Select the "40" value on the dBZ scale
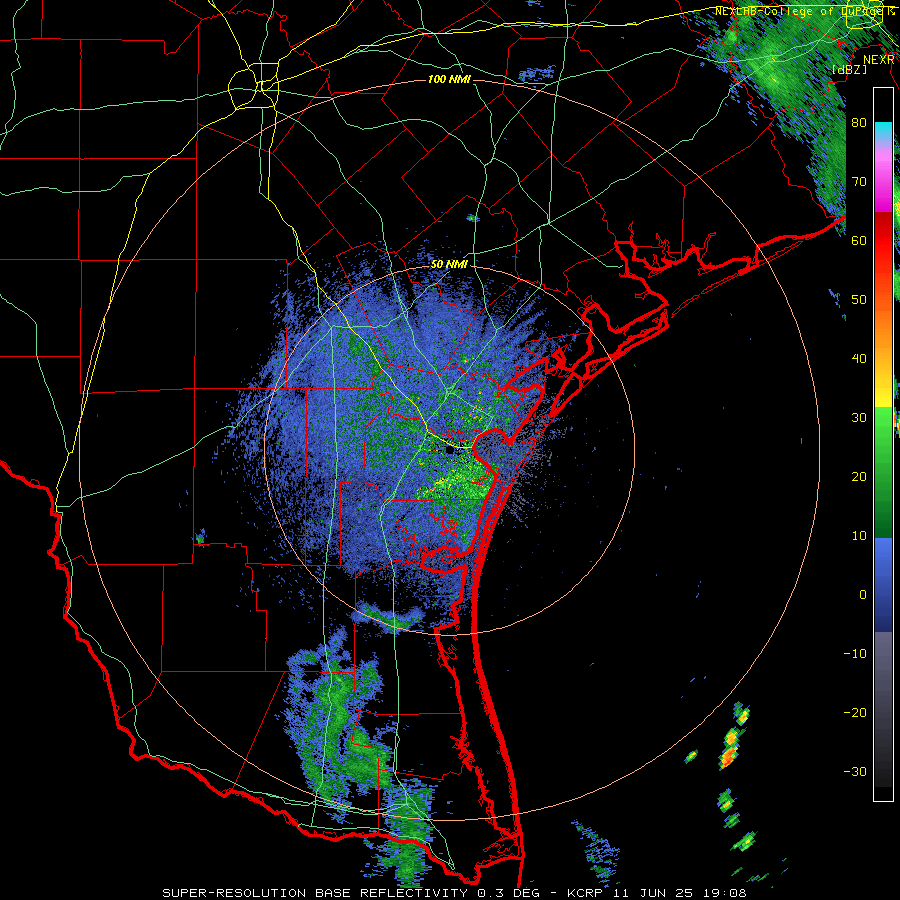This screenshot has height=900, width=900. click(859, 359)
